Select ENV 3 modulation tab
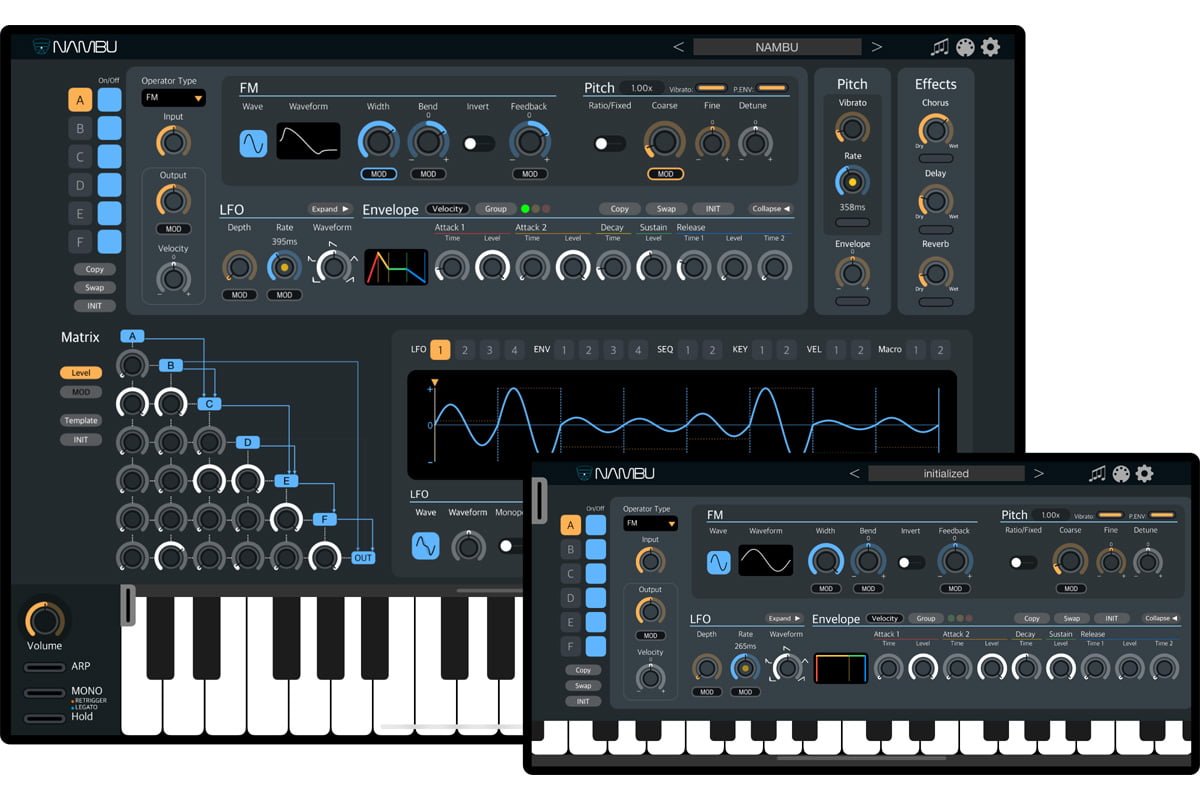Screen dimensions: 1200x800 click(x=613, y=350)
